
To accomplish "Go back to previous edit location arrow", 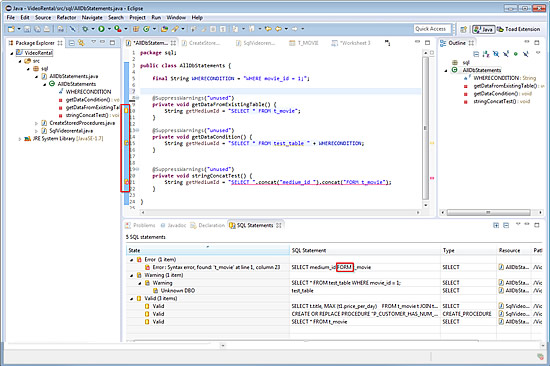I will (x=269, y=29).
